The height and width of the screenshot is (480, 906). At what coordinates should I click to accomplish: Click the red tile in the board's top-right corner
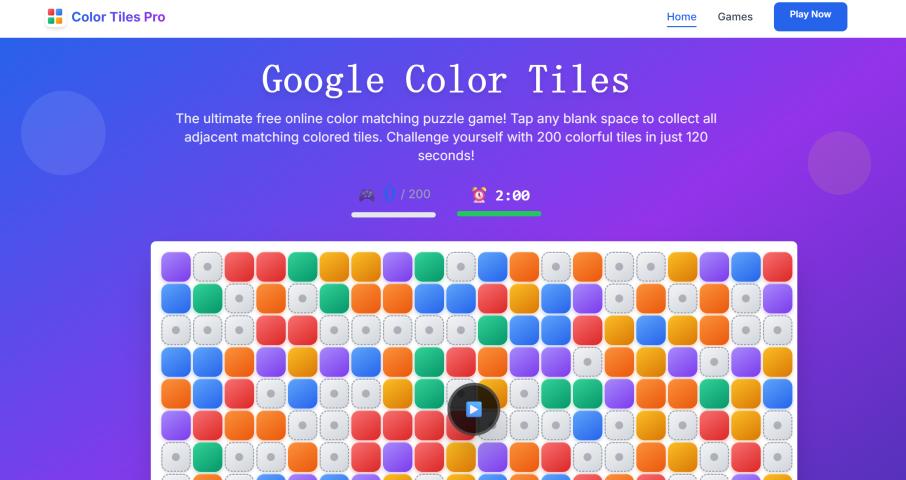tap(777, 267)
